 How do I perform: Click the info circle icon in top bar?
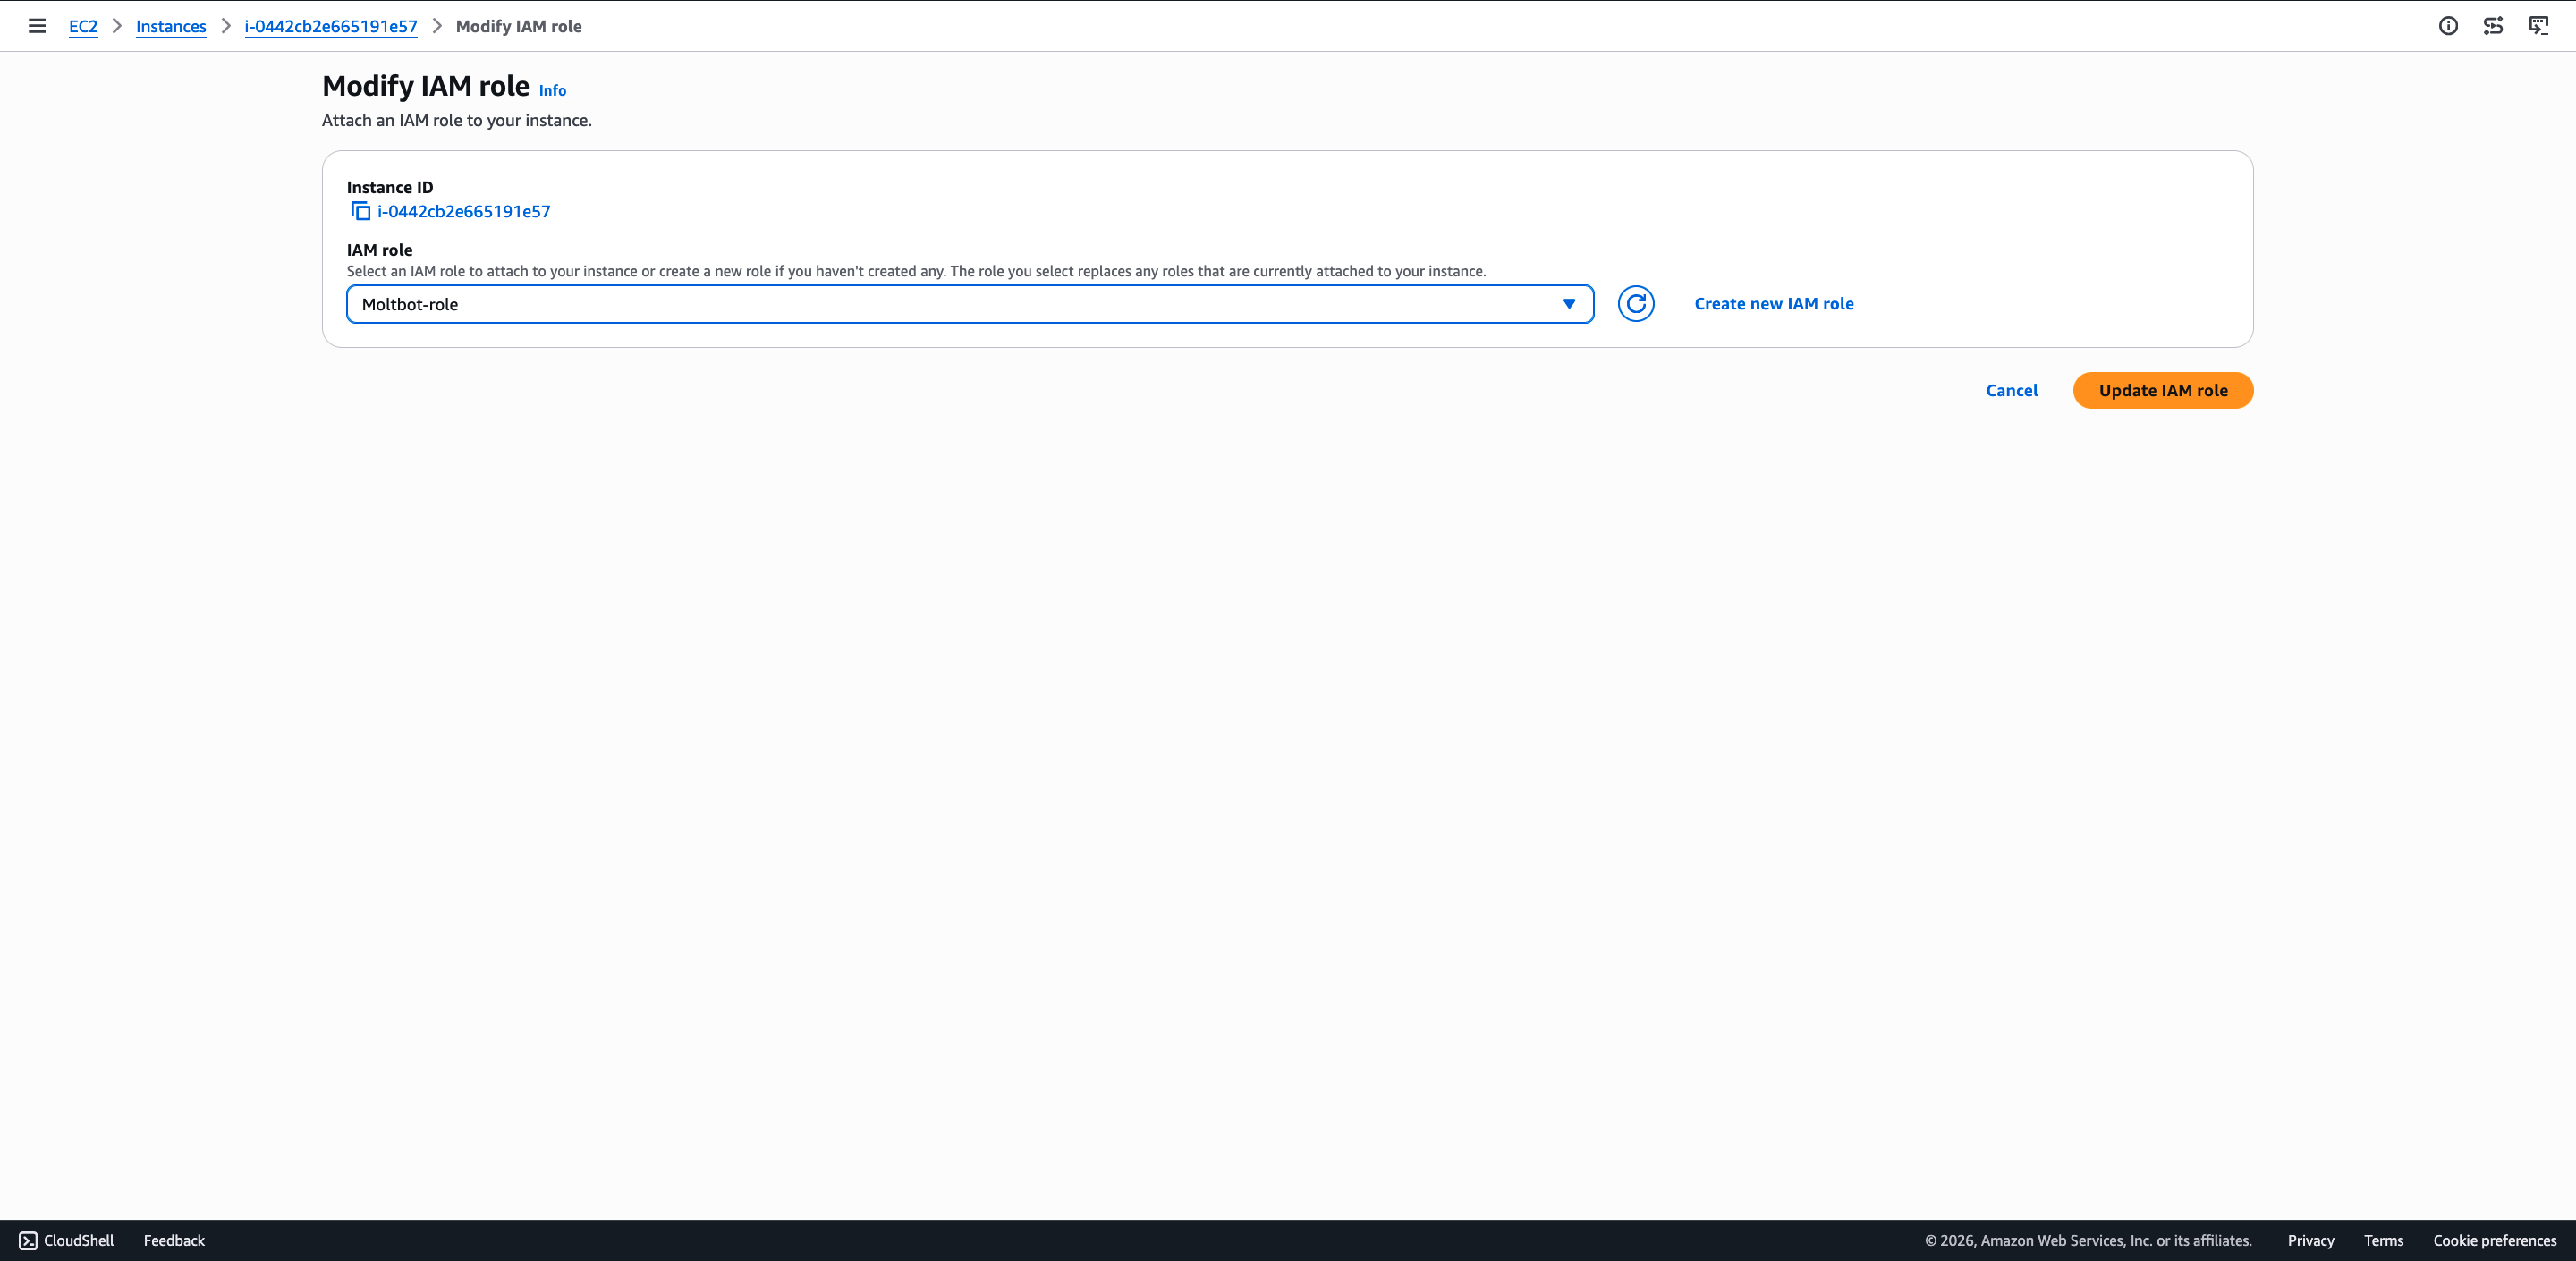pos(2448,26)
